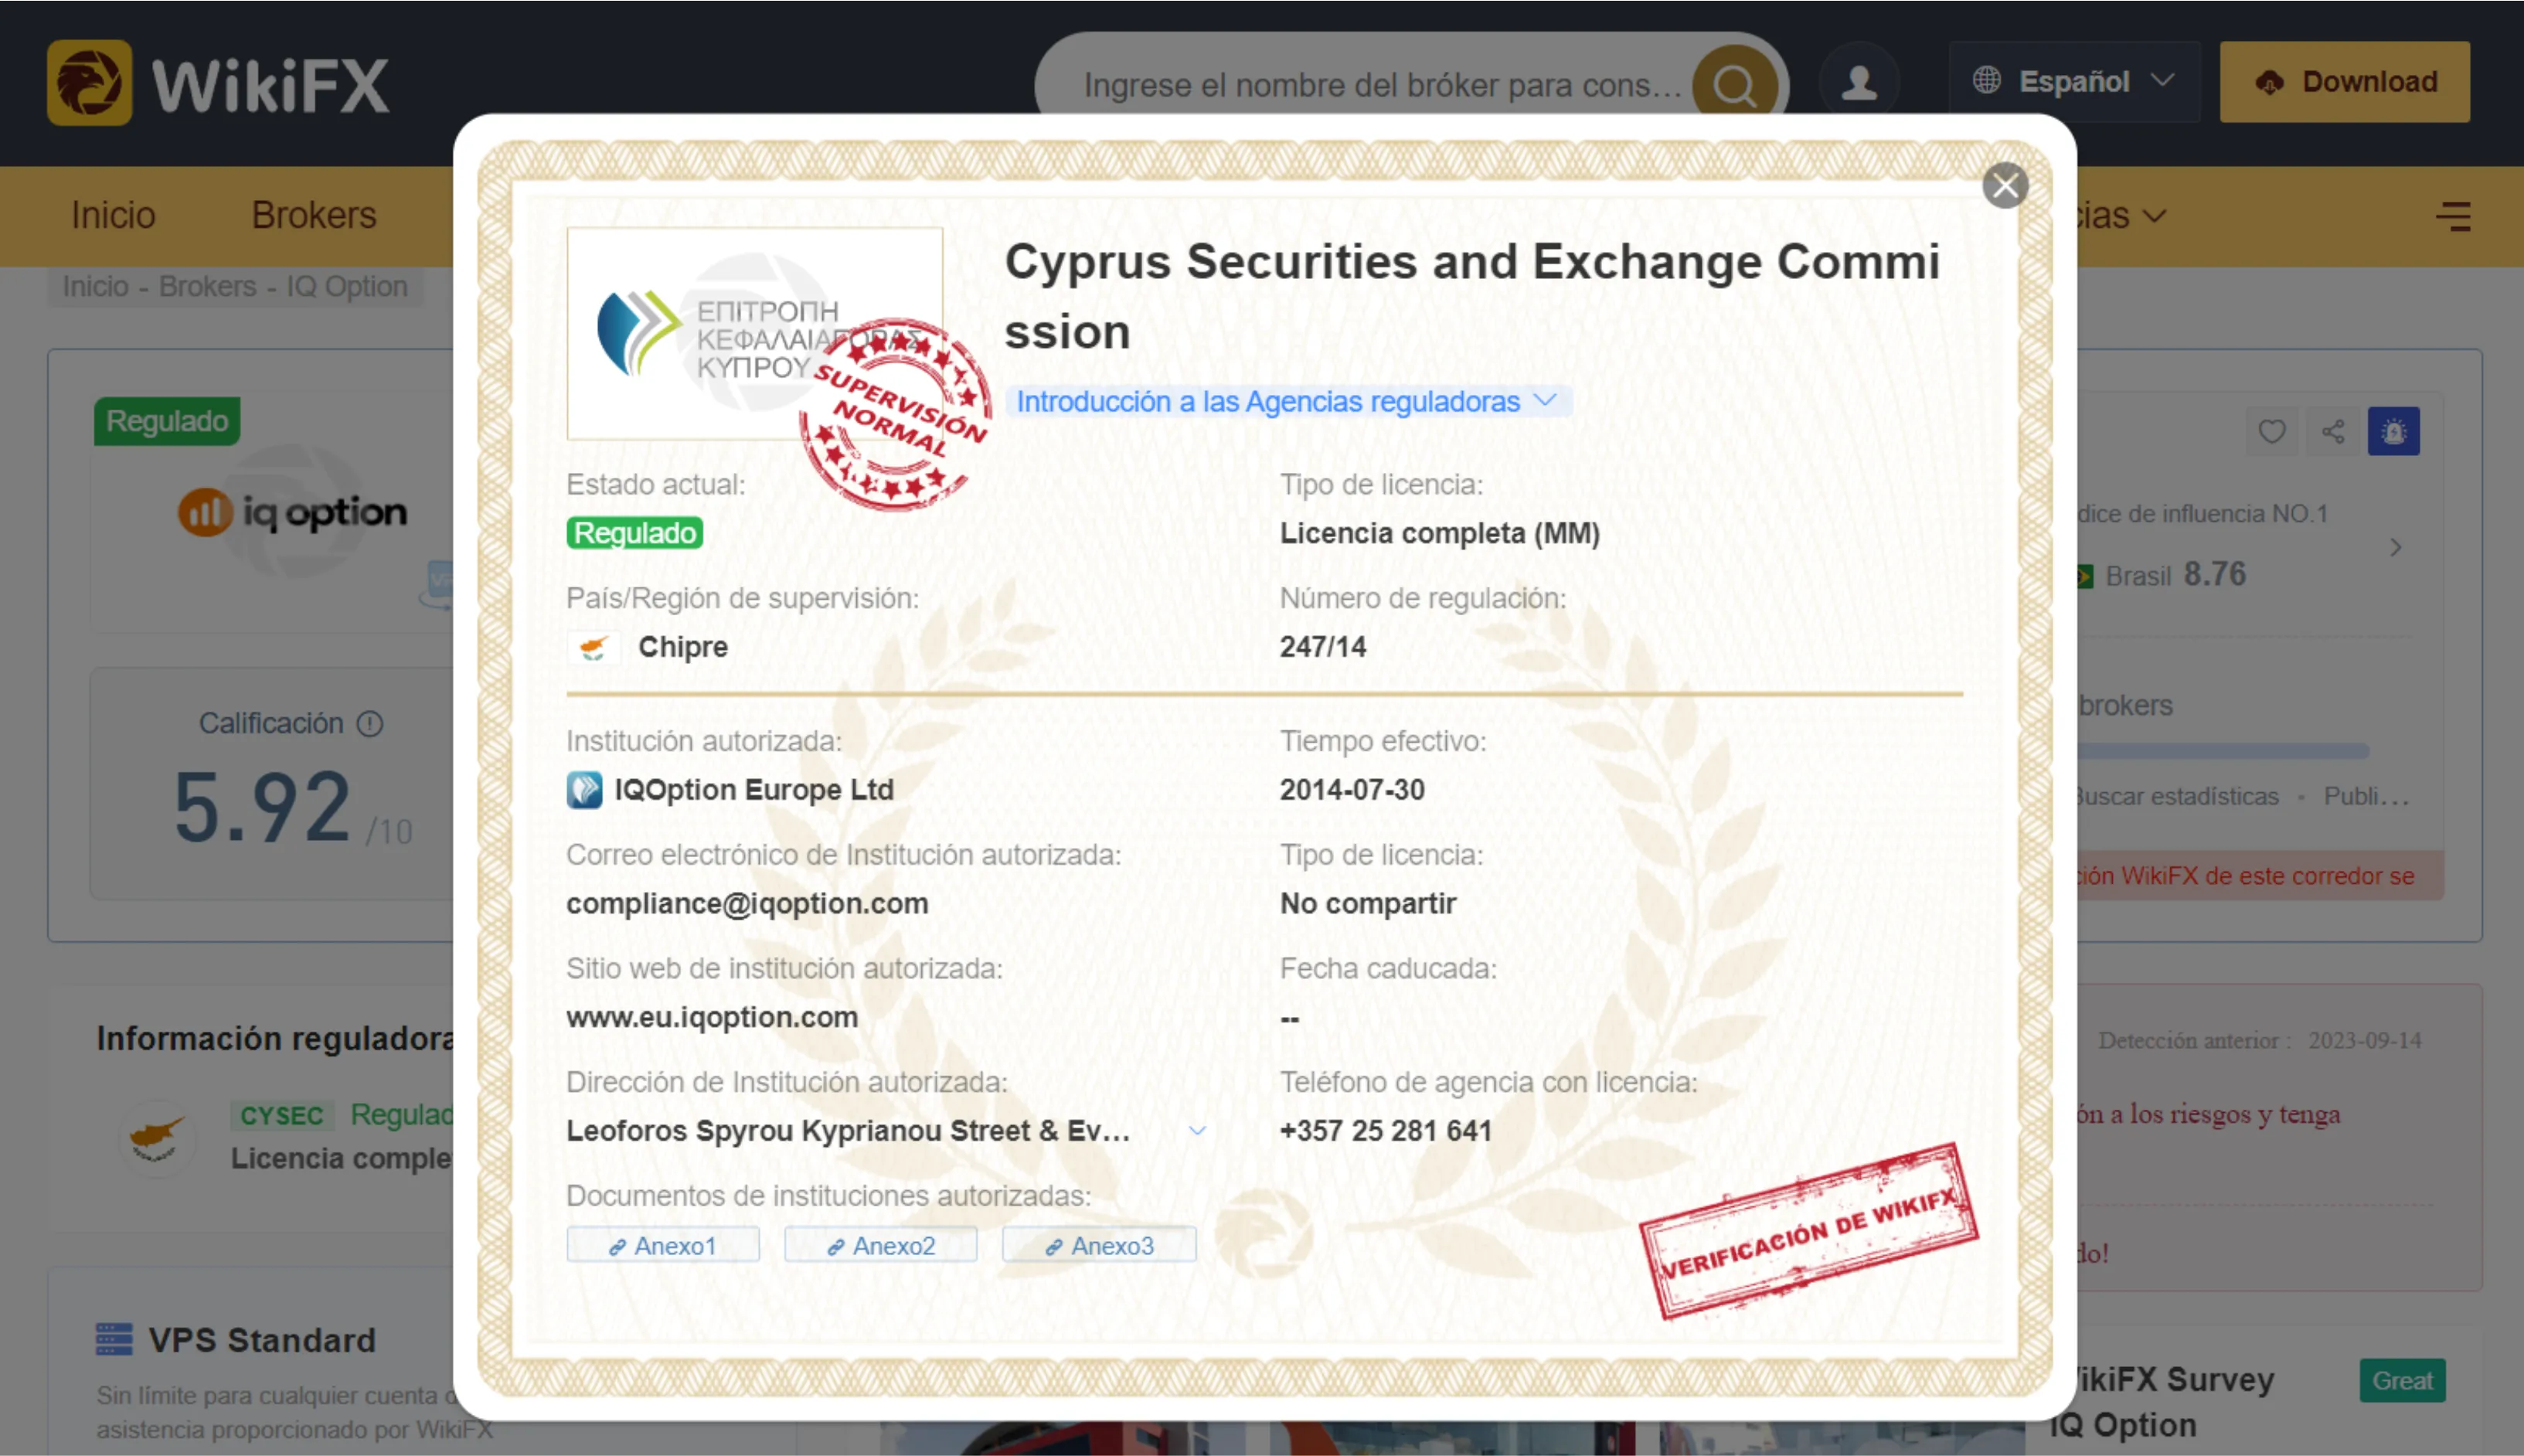
Task: Click the www.eu.iqoption.com website text
Action: click(x=712, y=1018)
